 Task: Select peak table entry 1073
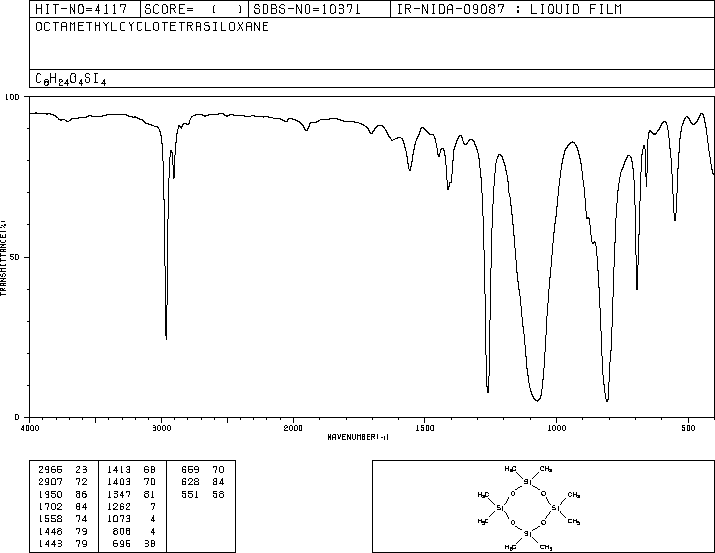pos(119,519)
